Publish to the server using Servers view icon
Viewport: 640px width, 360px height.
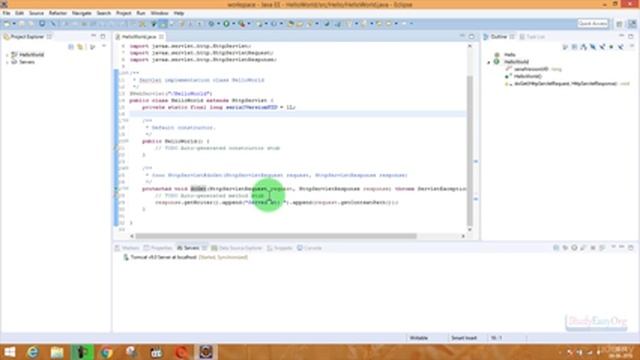(602, 248)
